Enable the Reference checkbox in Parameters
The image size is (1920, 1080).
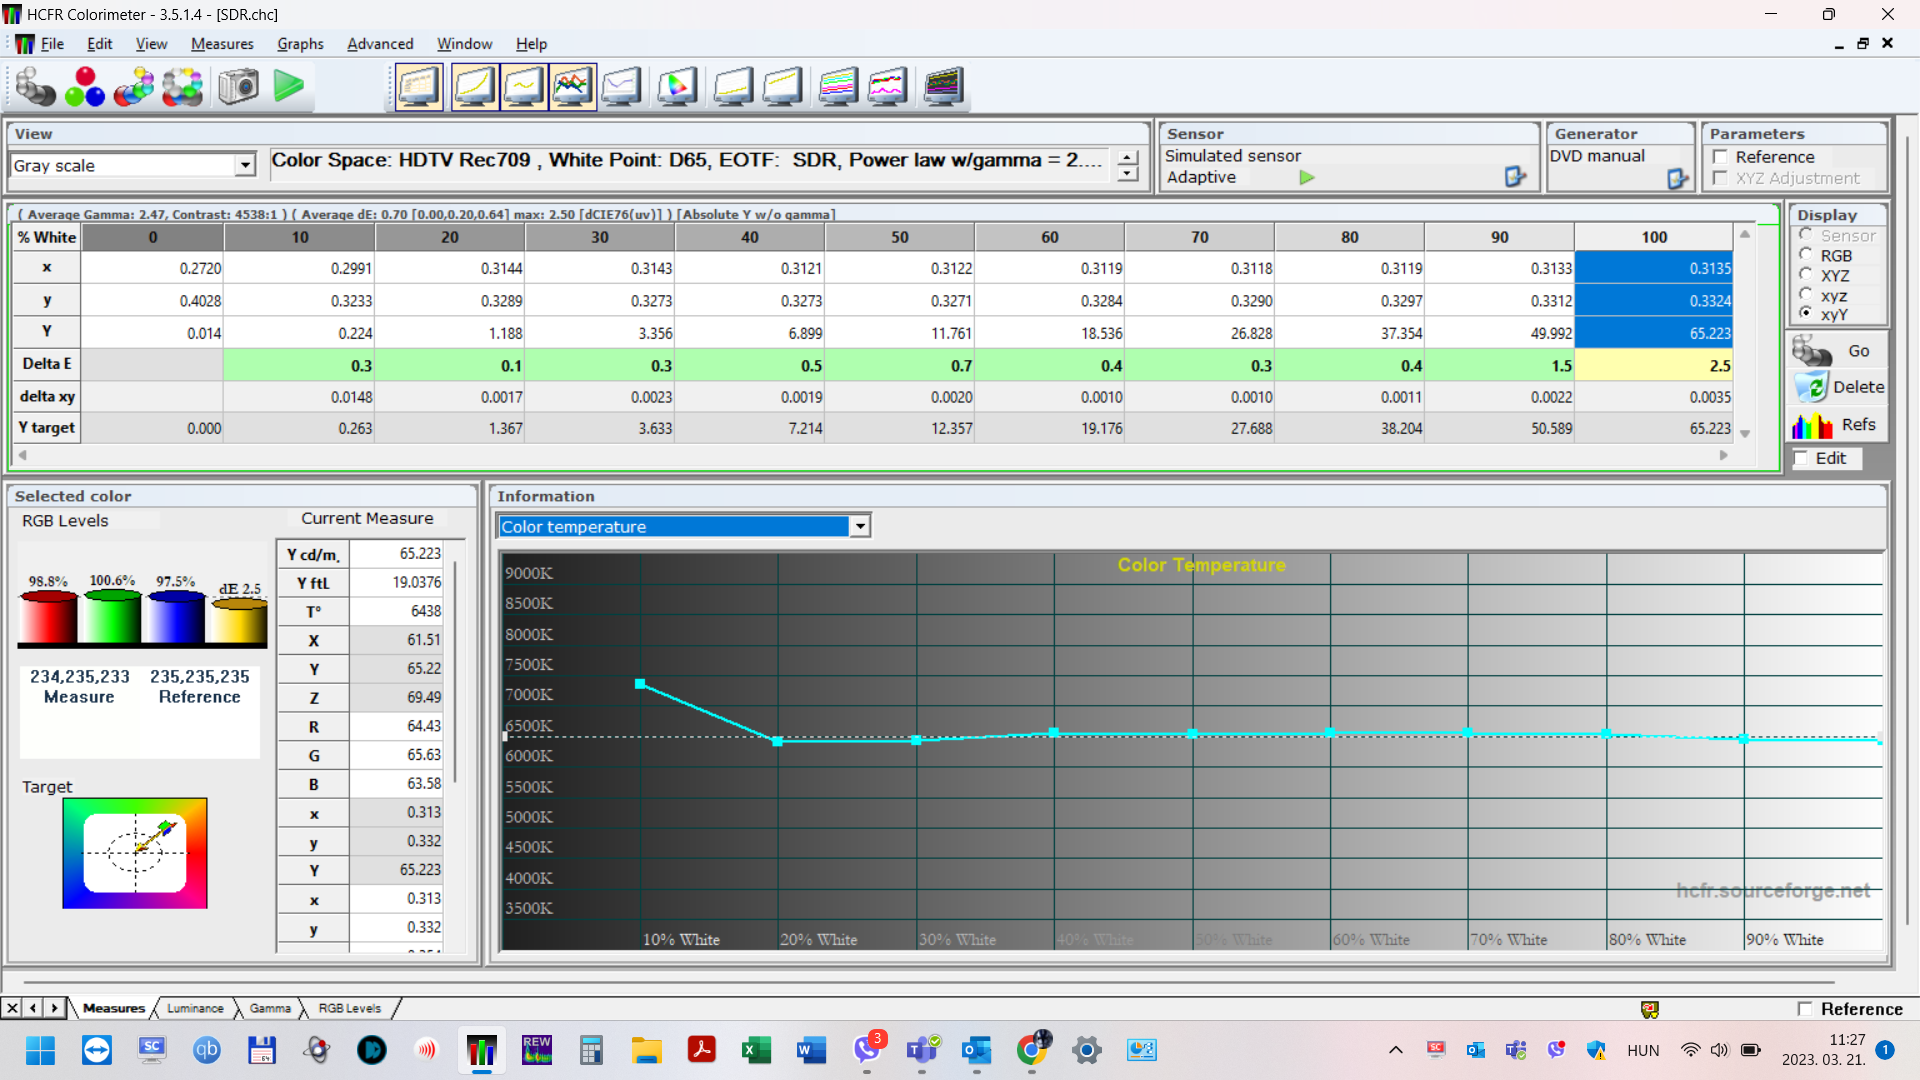[1721, 157]
